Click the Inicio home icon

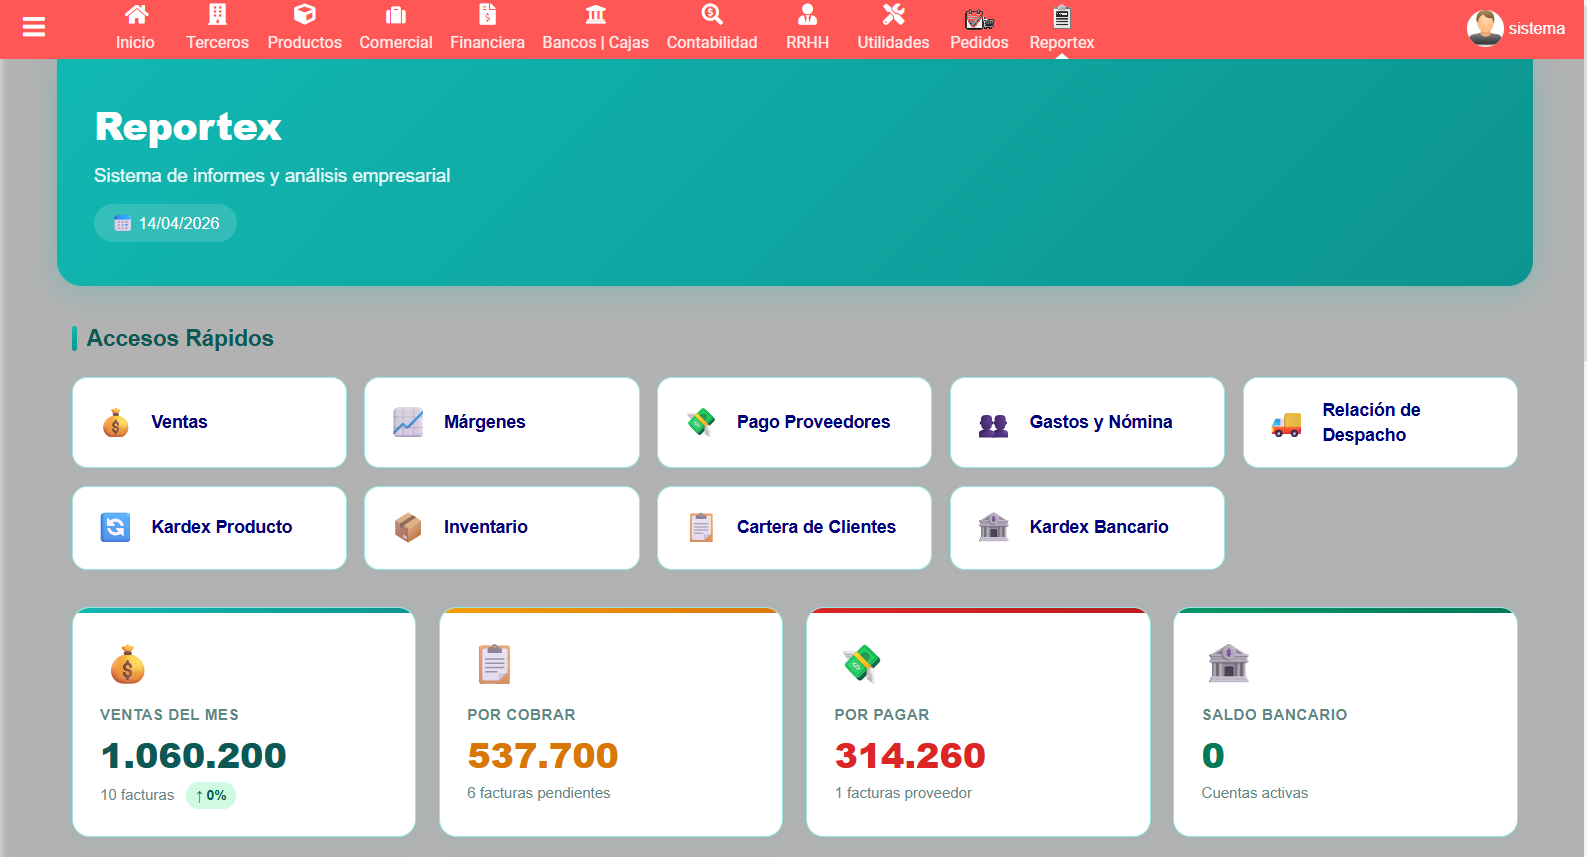coord(136,14)
